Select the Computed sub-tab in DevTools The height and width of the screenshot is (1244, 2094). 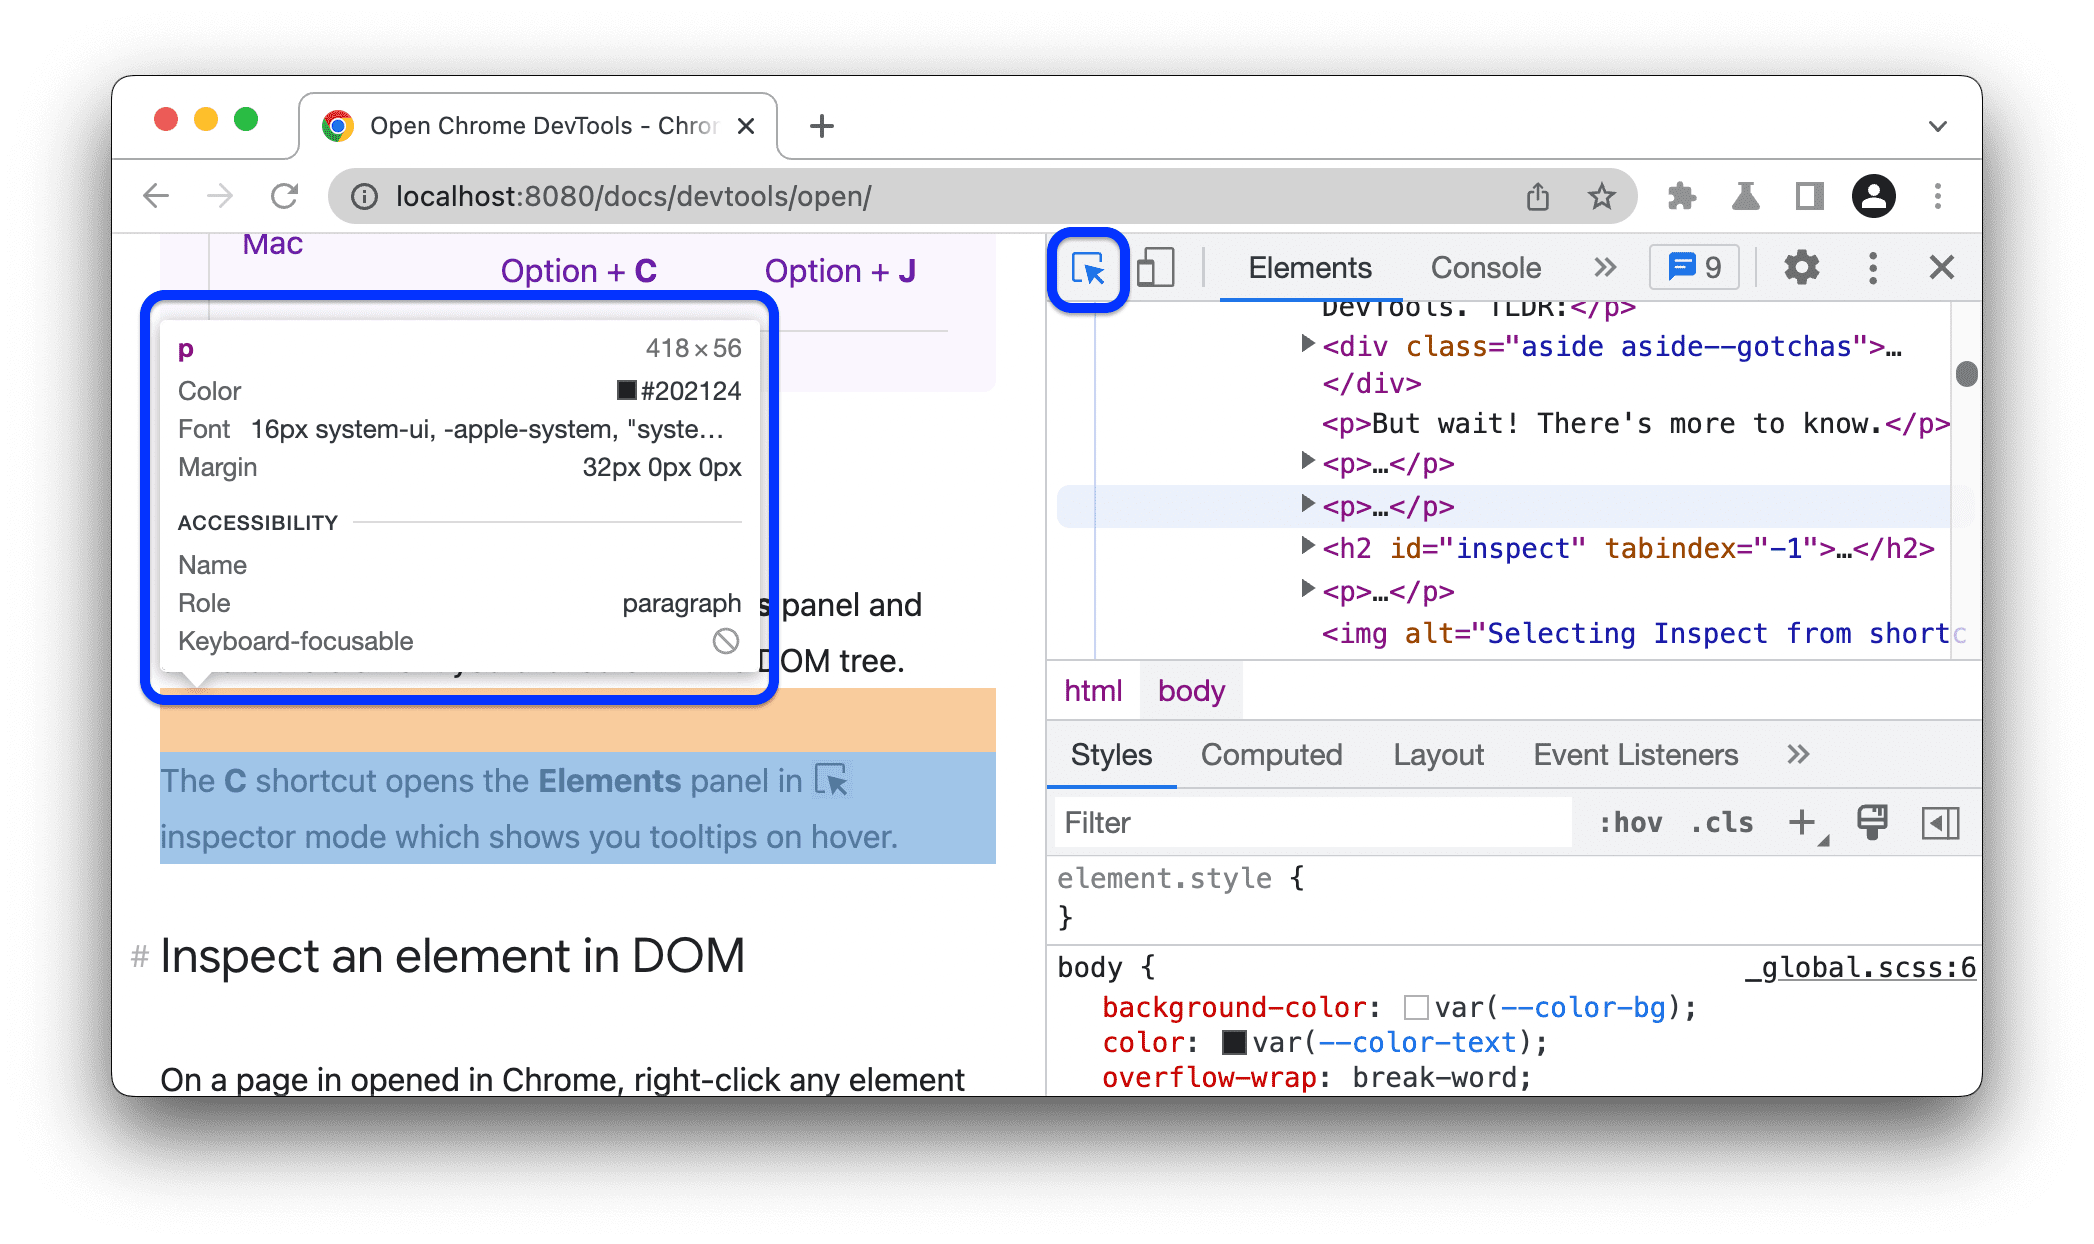(1271, 755)
